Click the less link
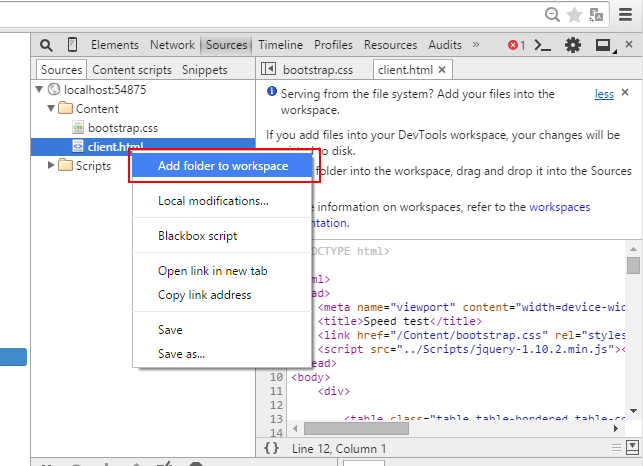Viewport: 643px width, 466px height. point(604,94)
